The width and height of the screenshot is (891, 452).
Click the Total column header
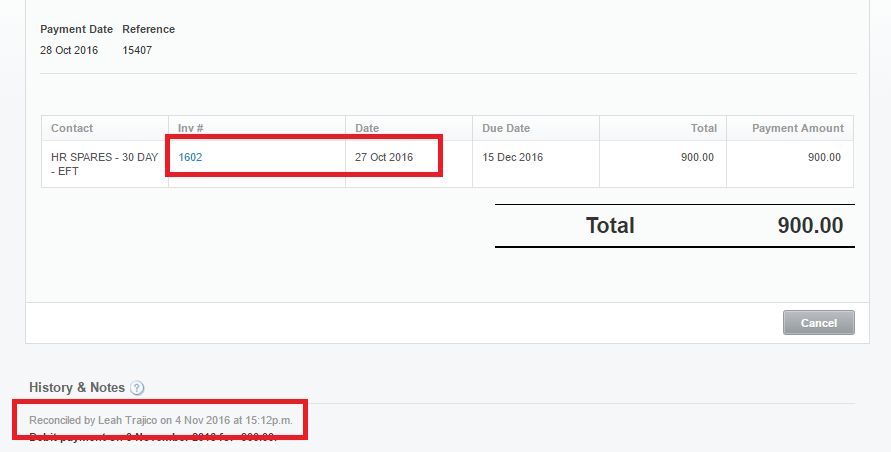tap(704, 128)
